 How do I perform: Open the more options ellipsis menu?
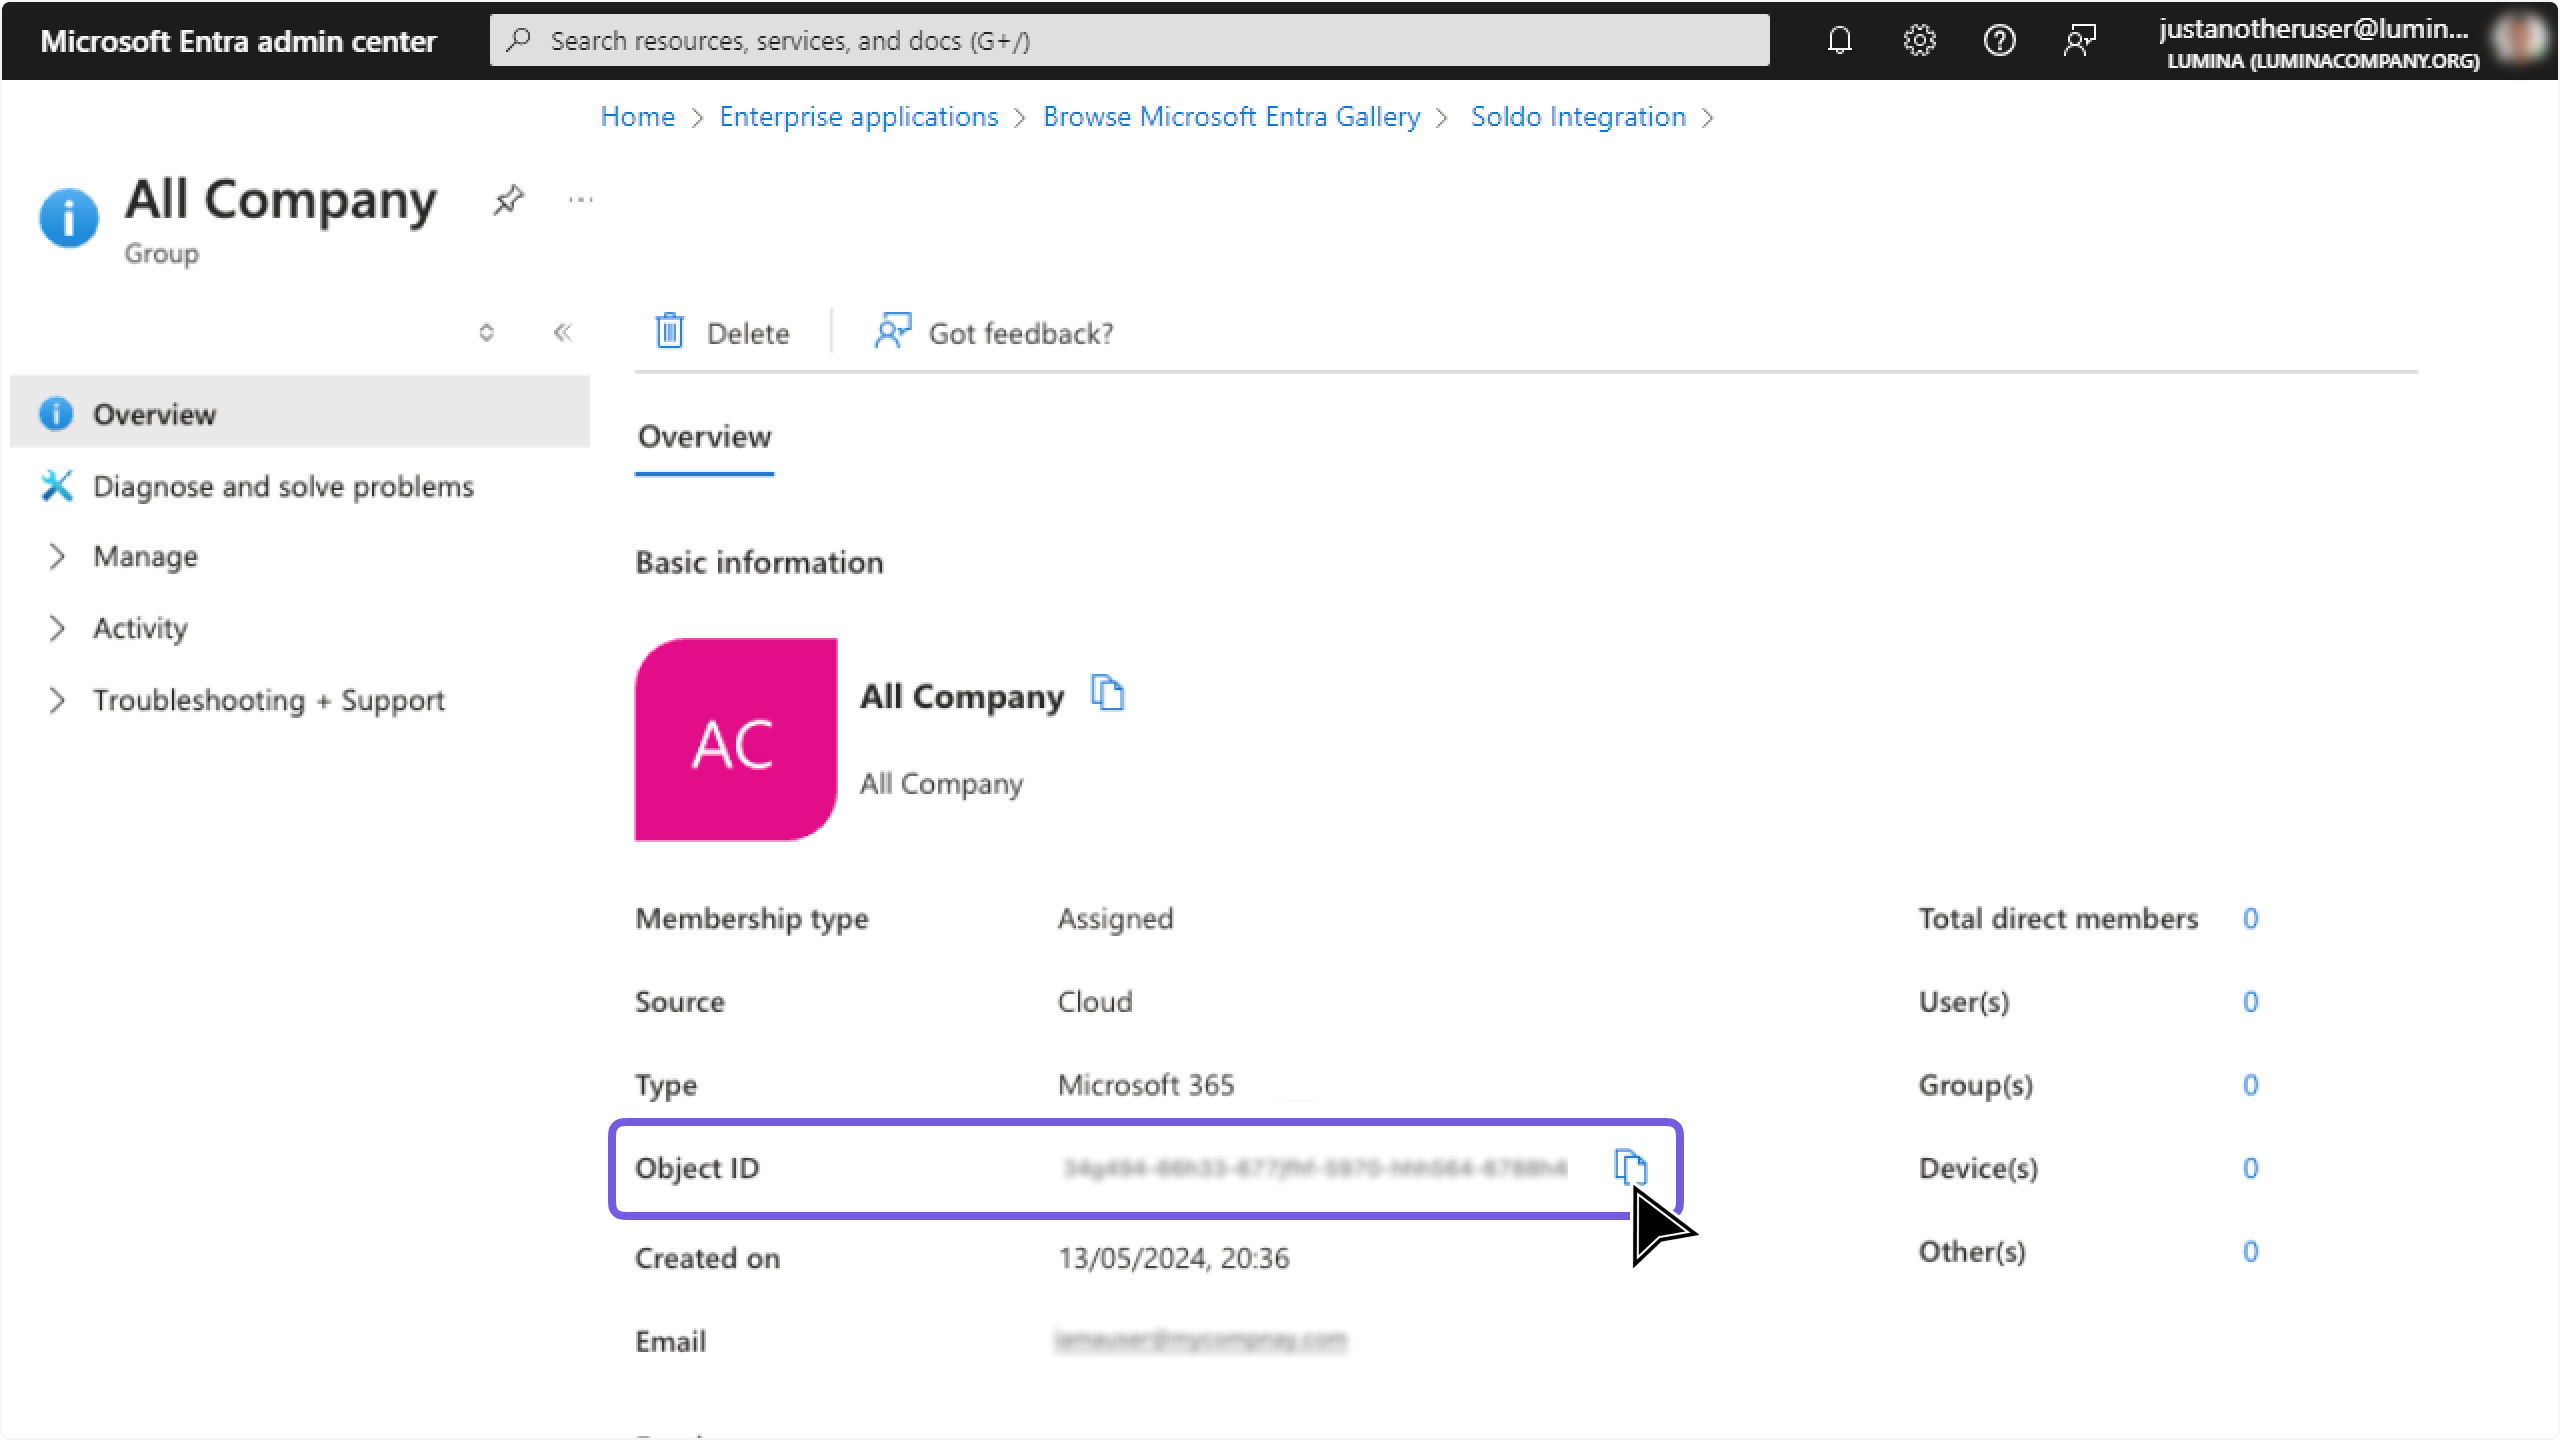pyautogui.click(x=580, y=199)
